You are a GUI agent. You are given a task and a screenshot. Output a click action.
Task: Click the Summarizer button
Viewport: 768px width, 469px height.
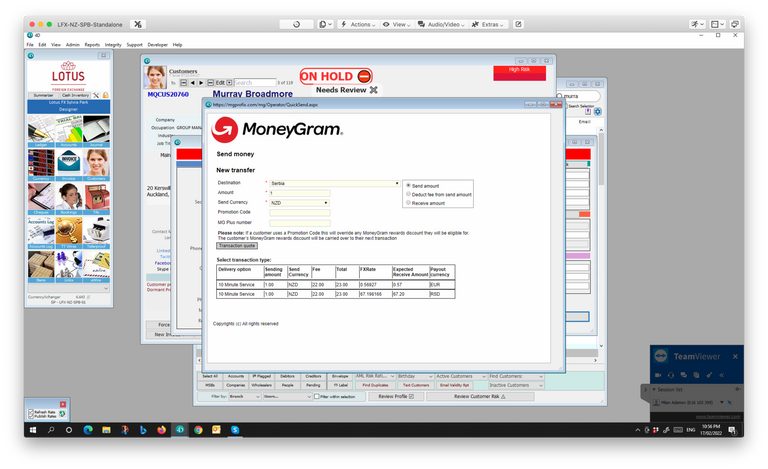tap(43, 95)
